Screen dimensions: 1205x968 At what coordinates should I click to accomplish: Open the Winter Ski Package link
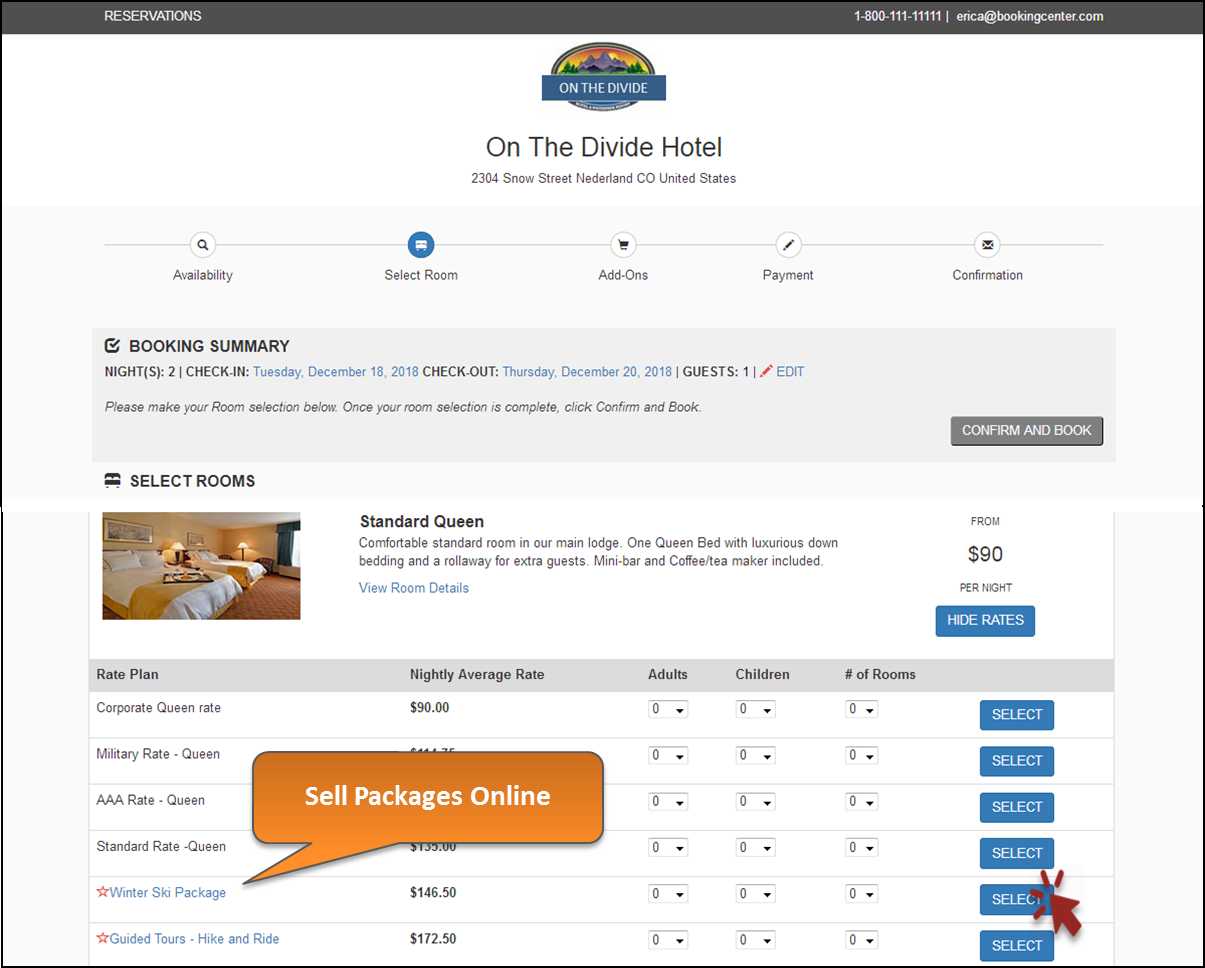[168, 892]
